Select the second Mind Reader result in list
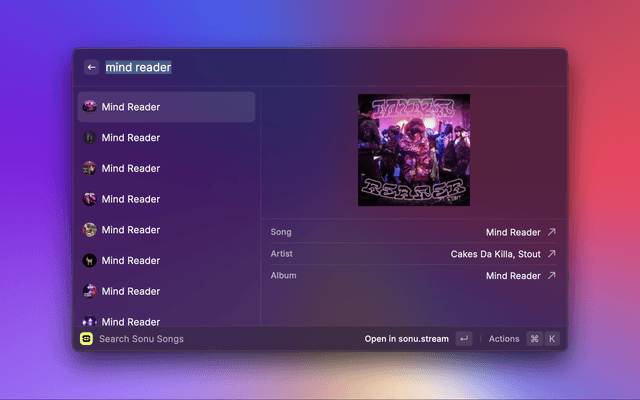The height and width of the screenshot is (400, 640). [x=166, y=138]
